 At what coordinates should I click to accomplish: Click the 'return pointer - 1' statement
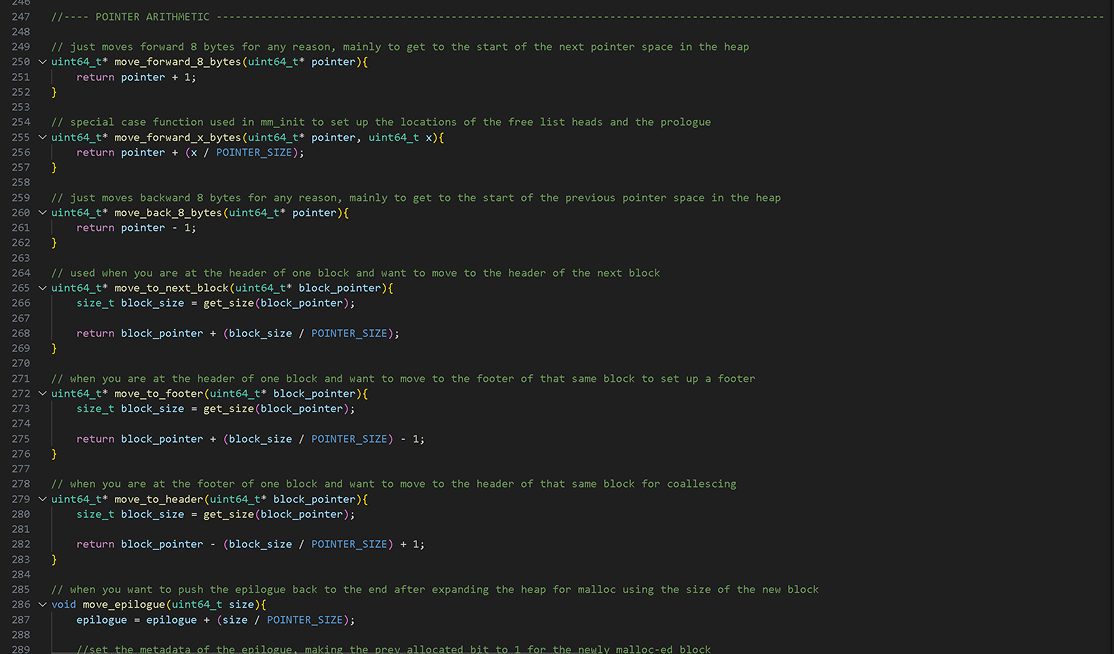[136, 227]
